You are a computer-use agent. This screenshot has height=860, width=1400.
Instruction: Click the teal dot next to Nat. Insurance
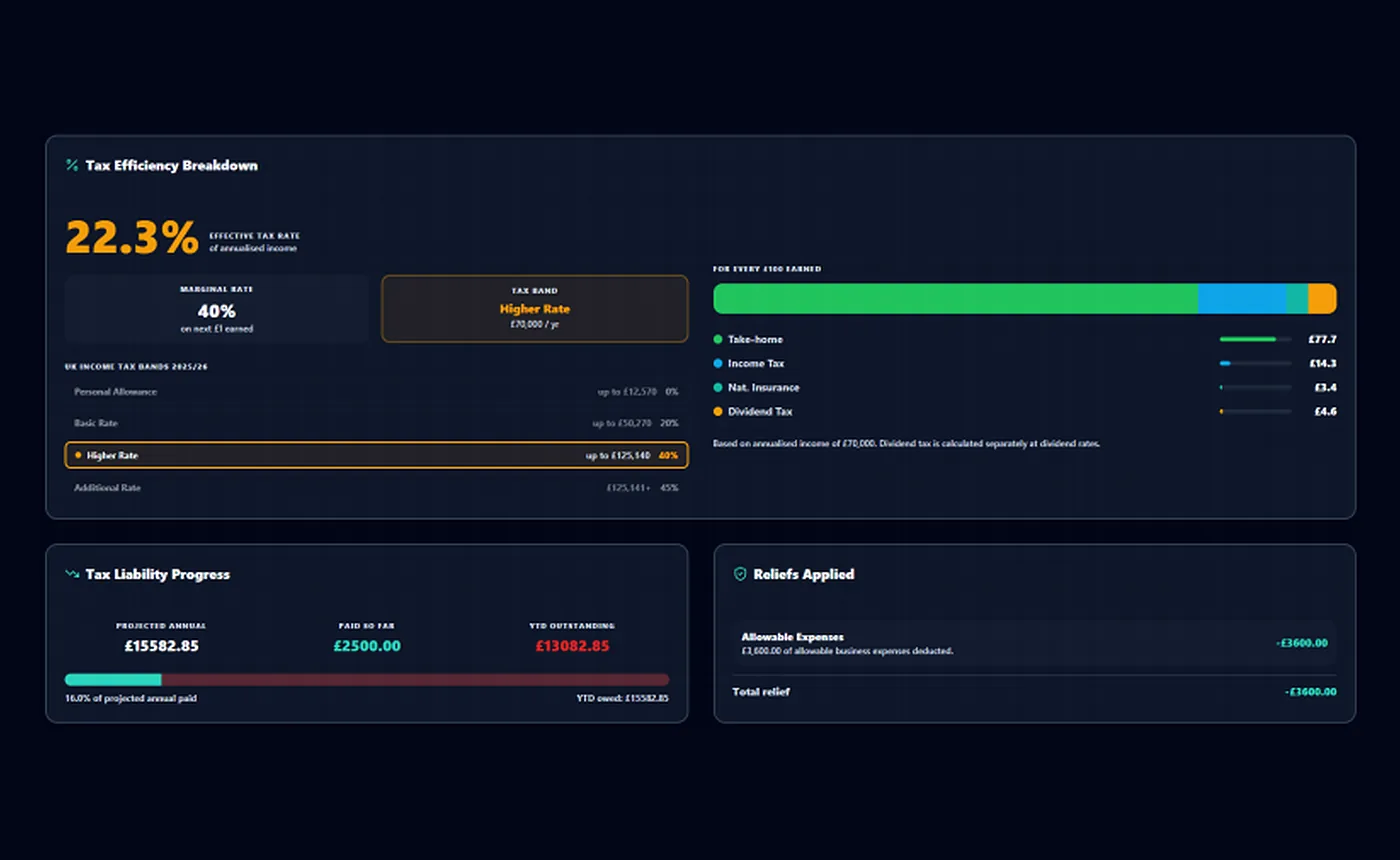(718, 388)
